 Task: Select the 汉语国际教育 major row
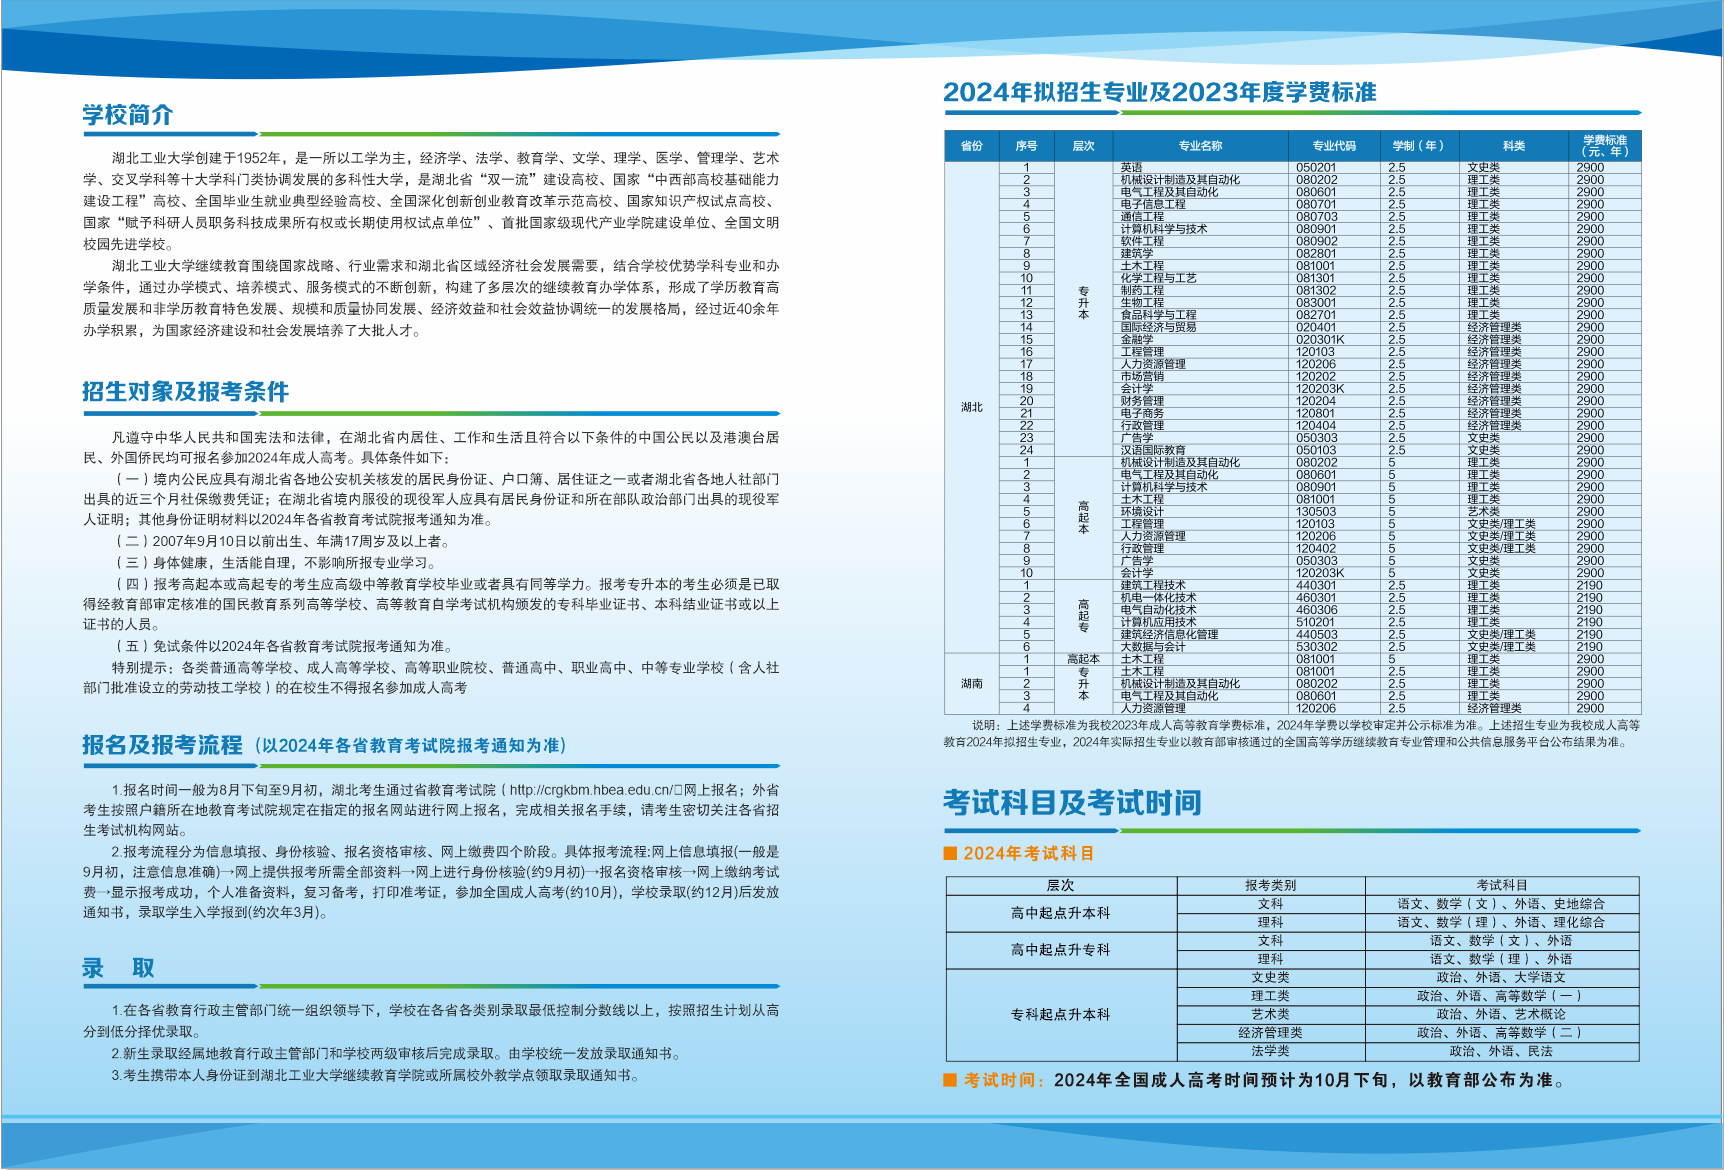tap(1153, 450)
